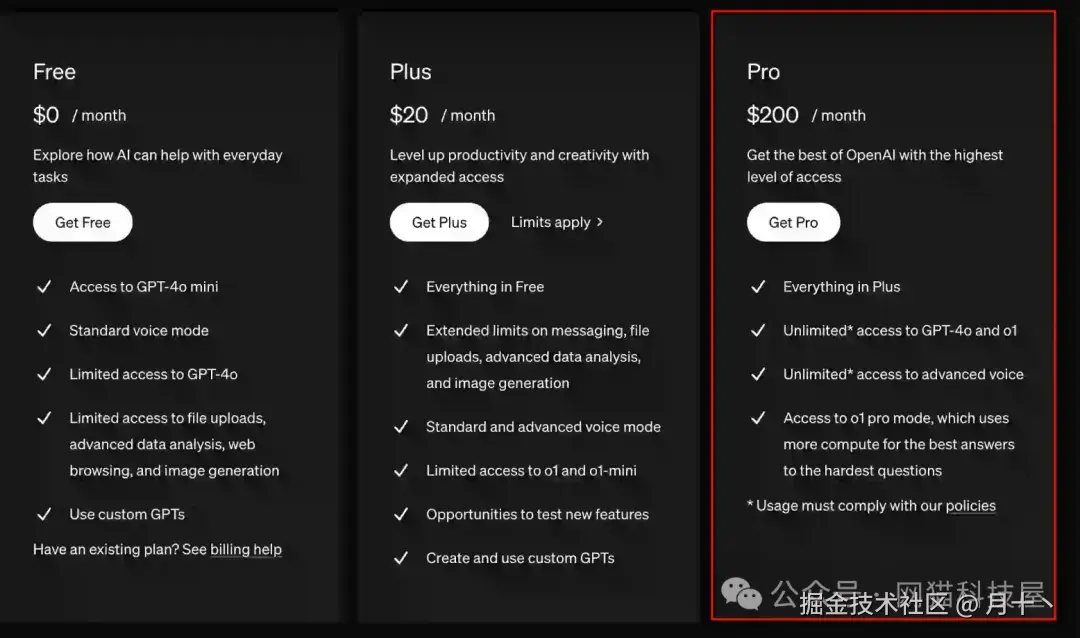Open the billing help link

(x=246, y=549)
